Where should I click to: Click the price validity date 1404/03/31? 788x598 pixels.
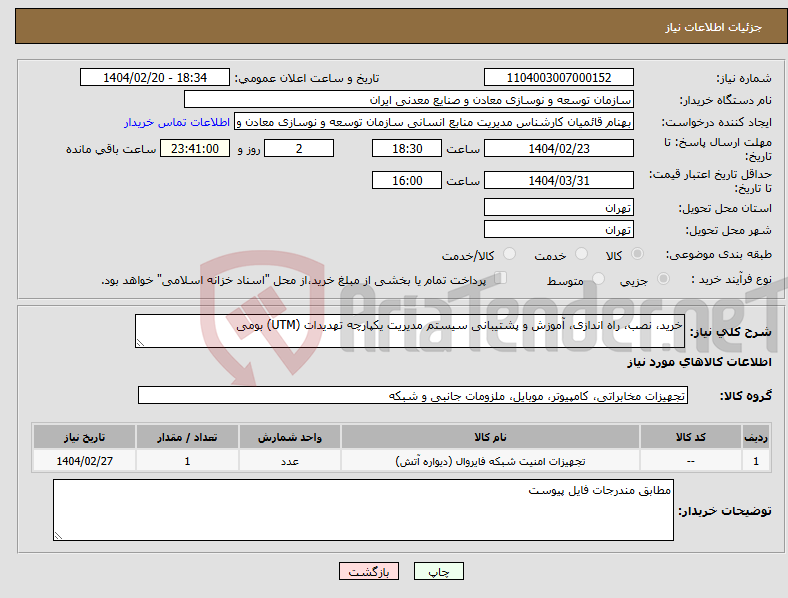tap(558, 180)
